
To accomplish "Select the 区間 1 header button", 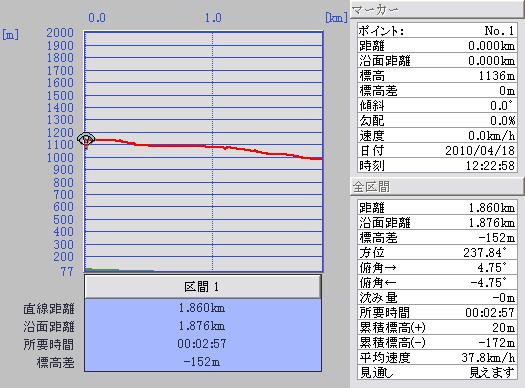I will click(x=203, y=287).
